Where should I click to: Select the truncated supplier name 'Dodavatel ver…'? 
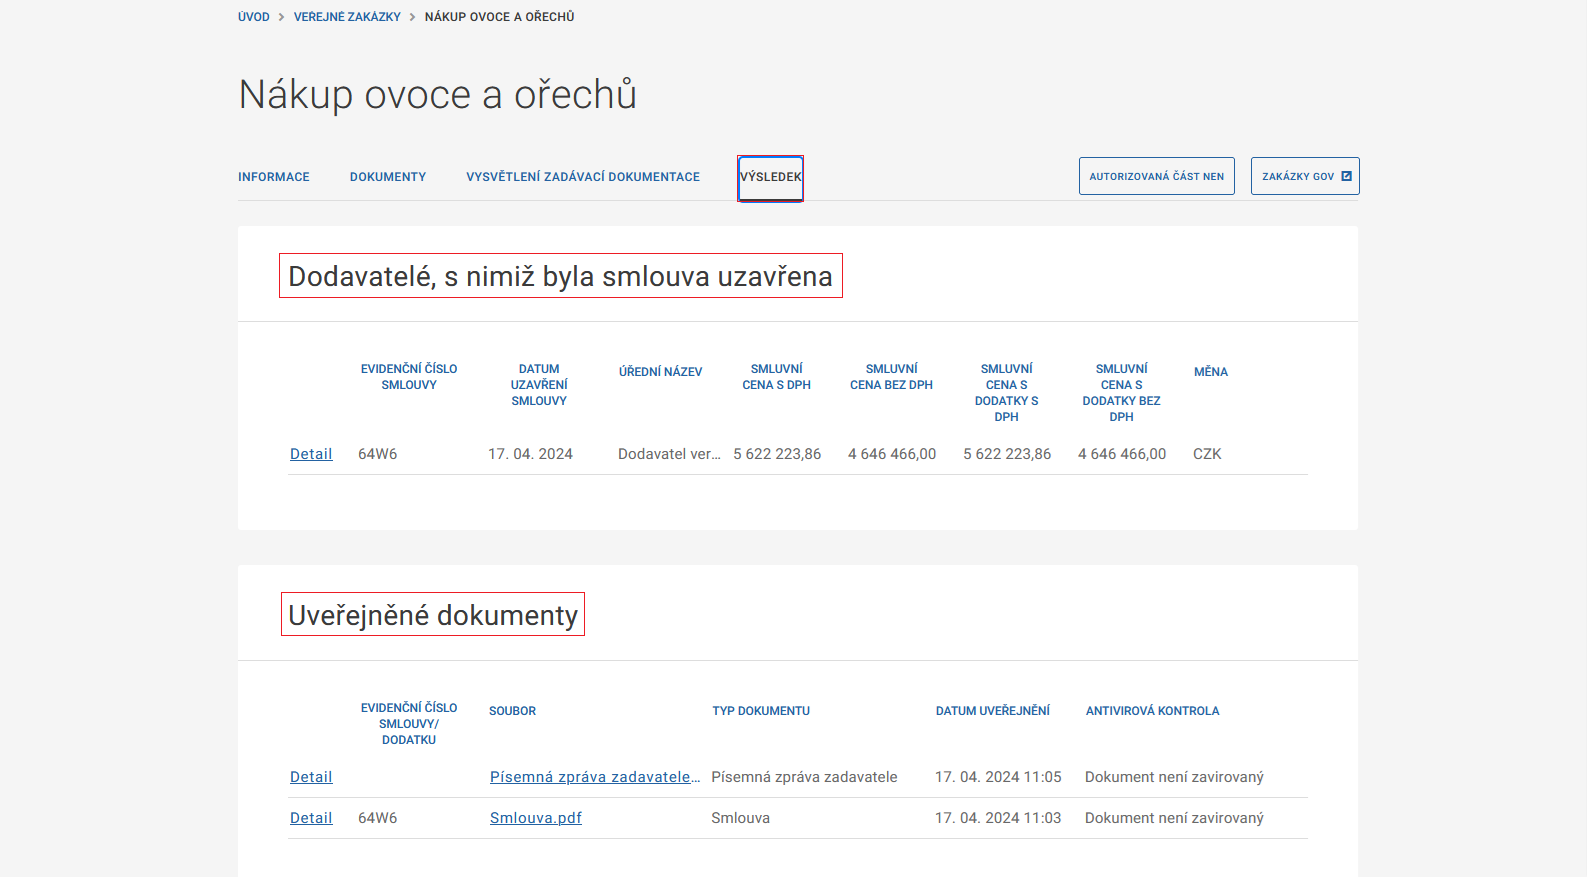669,454
